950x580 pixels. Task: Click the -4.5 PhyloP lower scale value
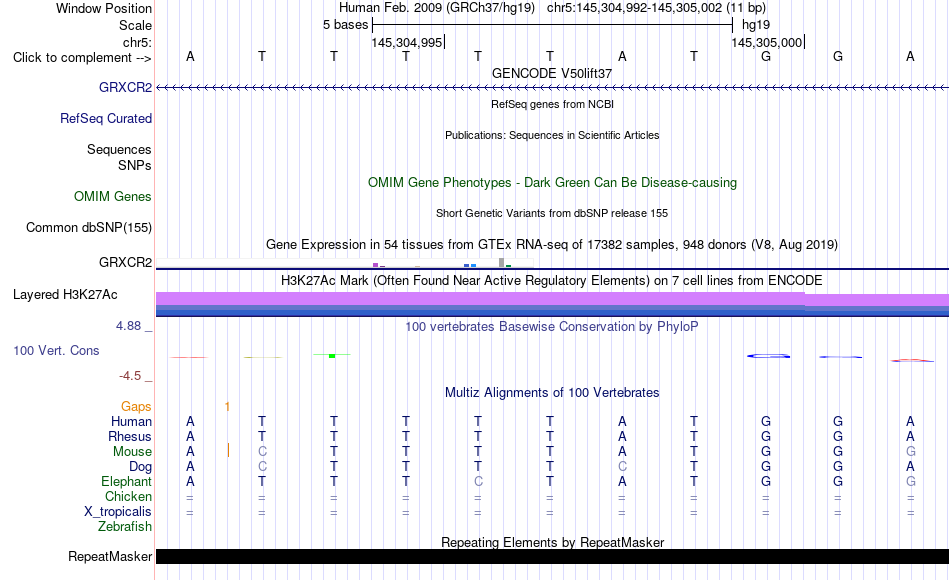[130, 376]
